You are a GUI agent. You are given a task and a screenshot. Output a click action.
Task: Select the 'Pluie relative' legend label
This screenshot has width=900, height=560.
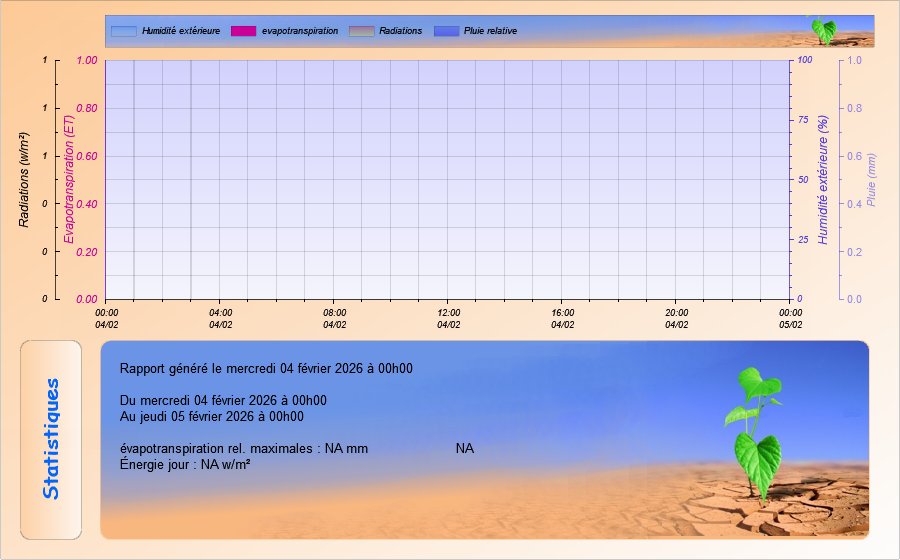(490, 31)
